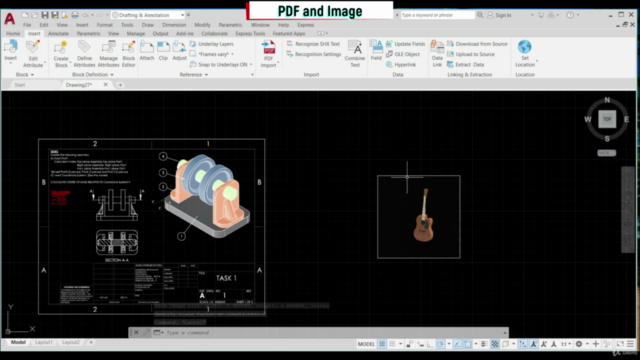
Task: Open the Block Editor tool
Action: click(128, 54)
